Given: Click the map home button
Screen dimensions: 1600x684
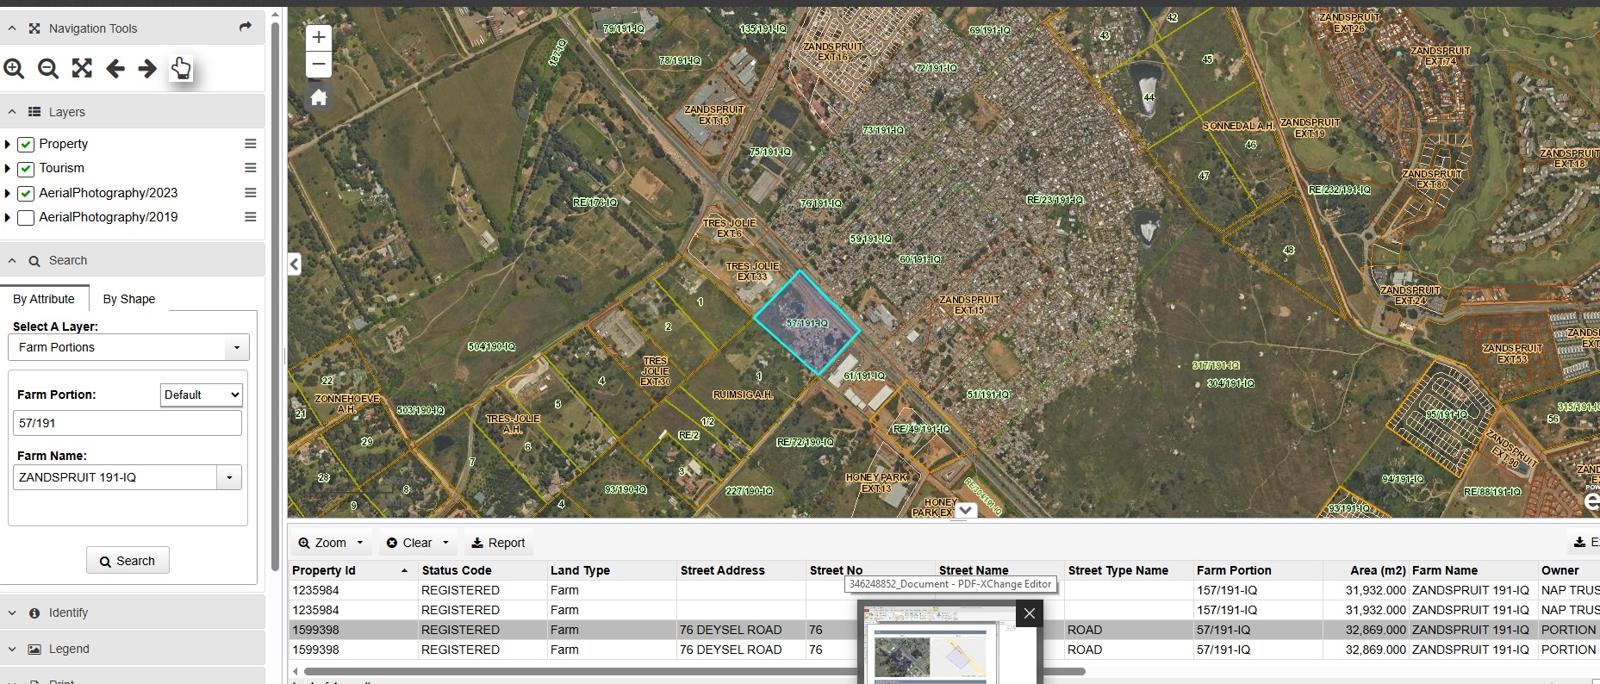Looking at the screenshot, I should pyautogui.click(x=319, y=97).
